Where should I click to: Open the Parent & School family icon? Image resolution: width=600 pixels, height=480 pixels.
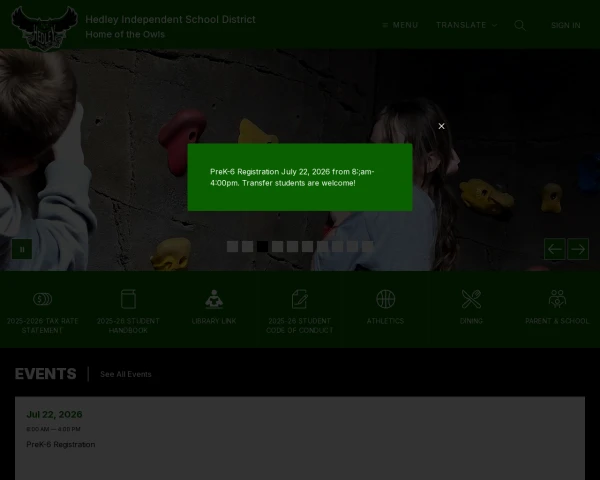click(557, 299)
